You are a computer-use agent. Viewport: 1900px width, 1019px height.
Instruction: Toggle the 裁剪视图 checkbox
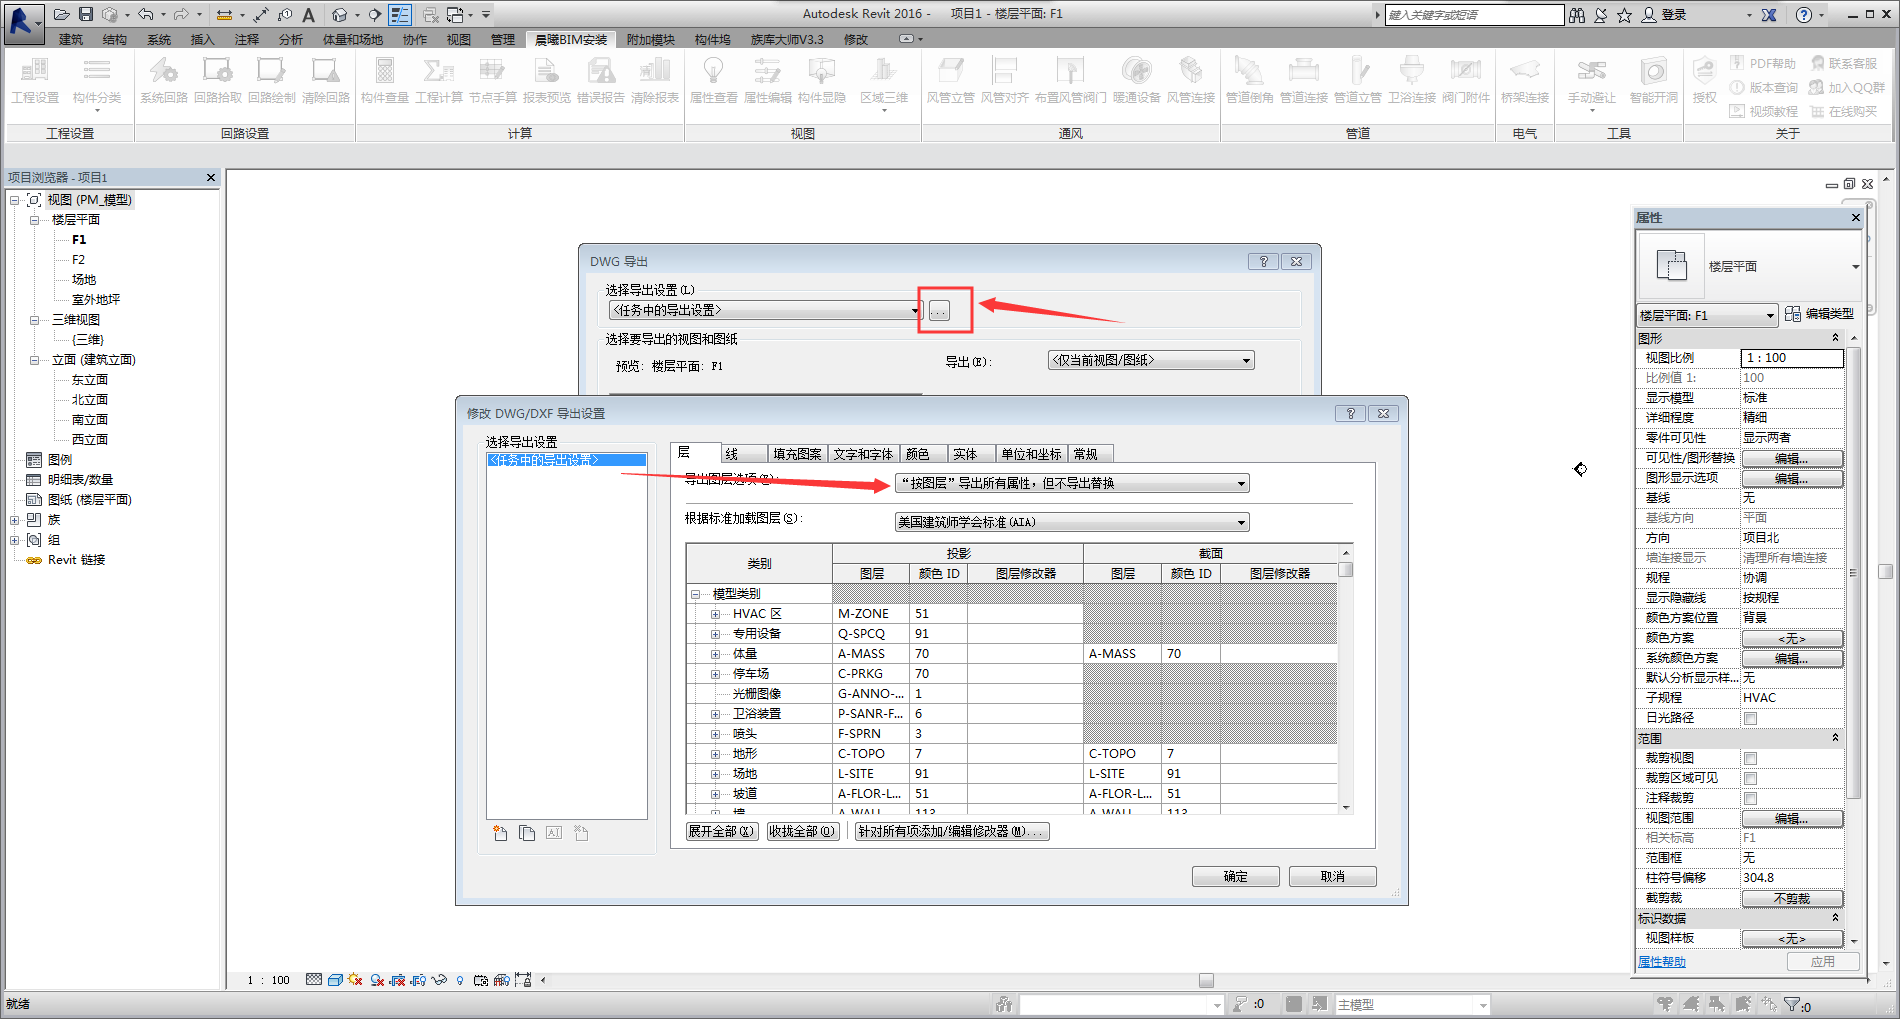[1750, 758]
